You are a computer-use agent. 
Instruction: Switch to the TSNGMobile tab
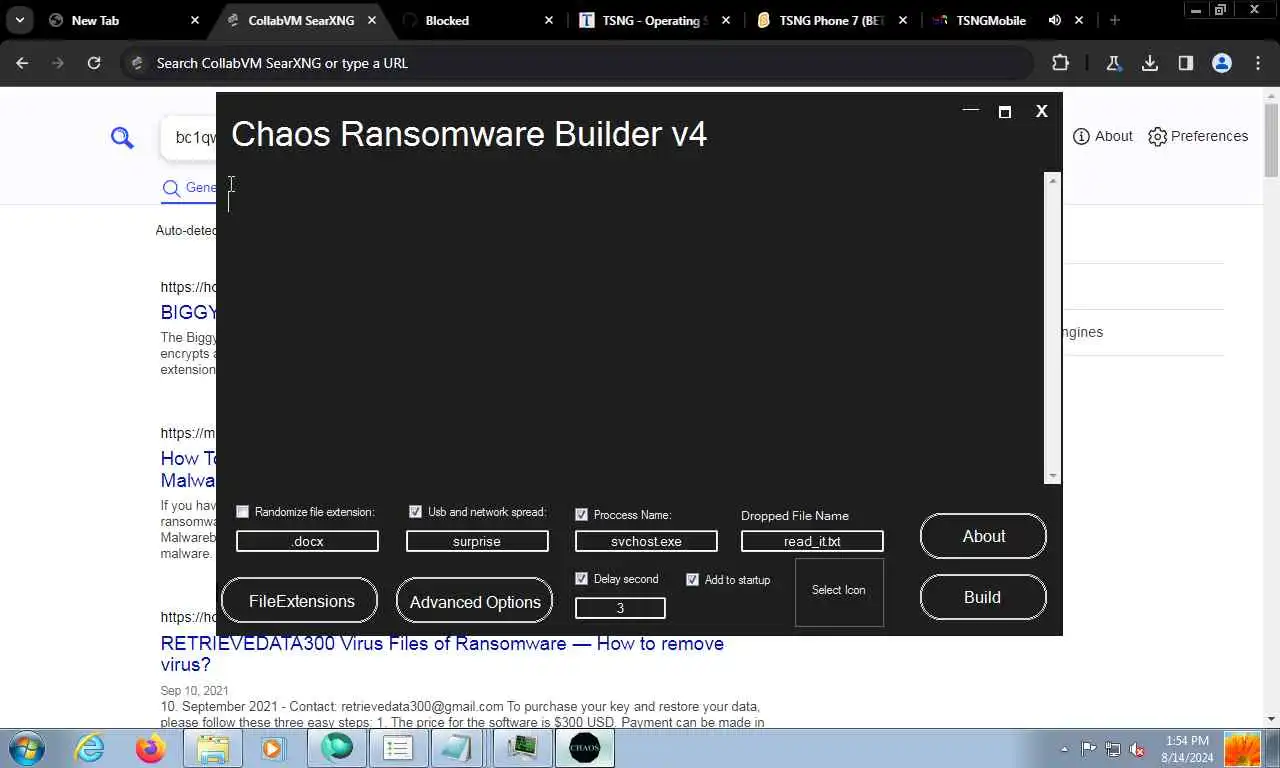1009,20
